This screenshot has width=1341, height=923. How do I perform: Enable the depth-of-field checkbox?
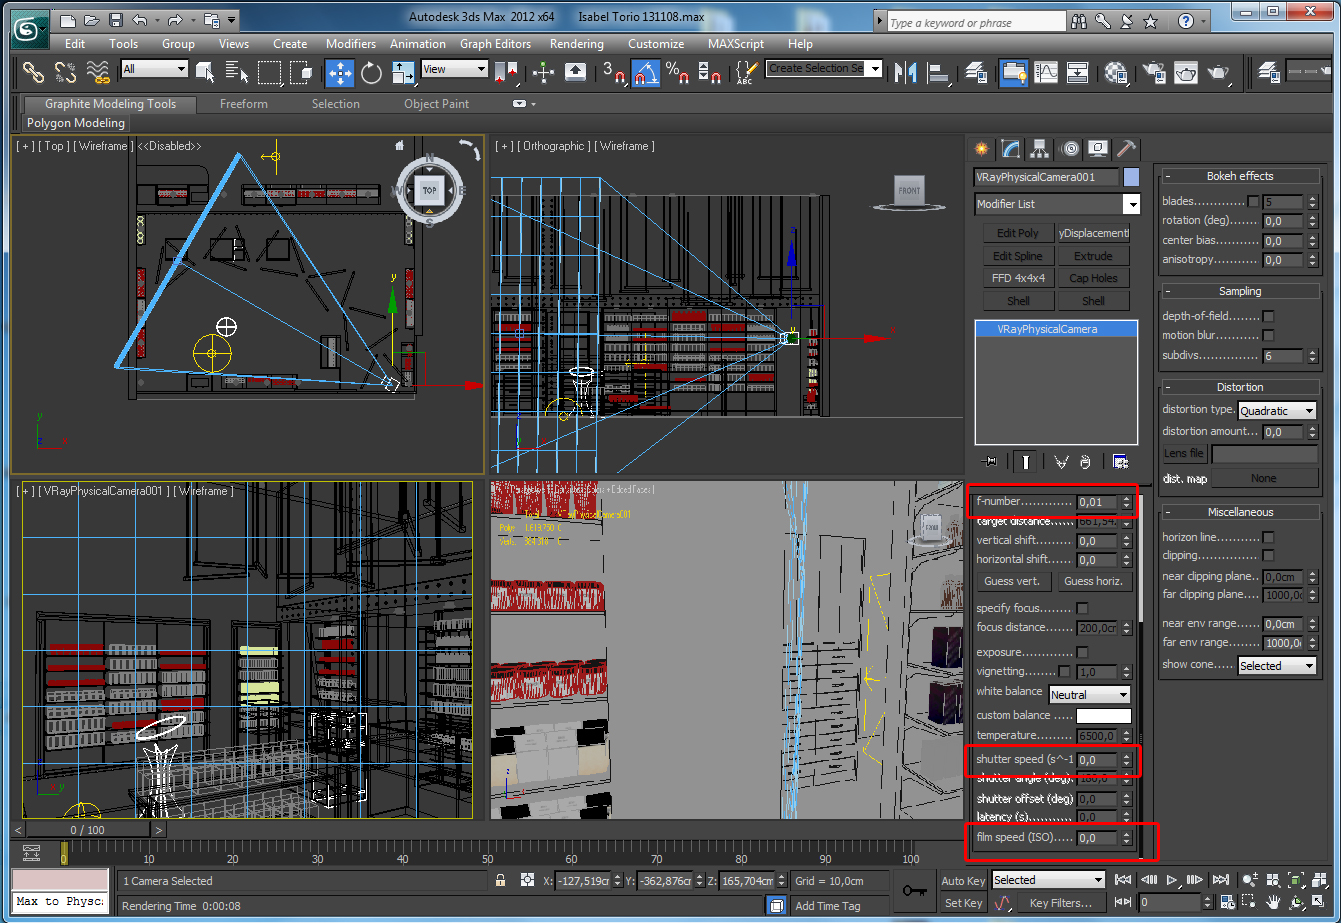(x=1268, y=316)
